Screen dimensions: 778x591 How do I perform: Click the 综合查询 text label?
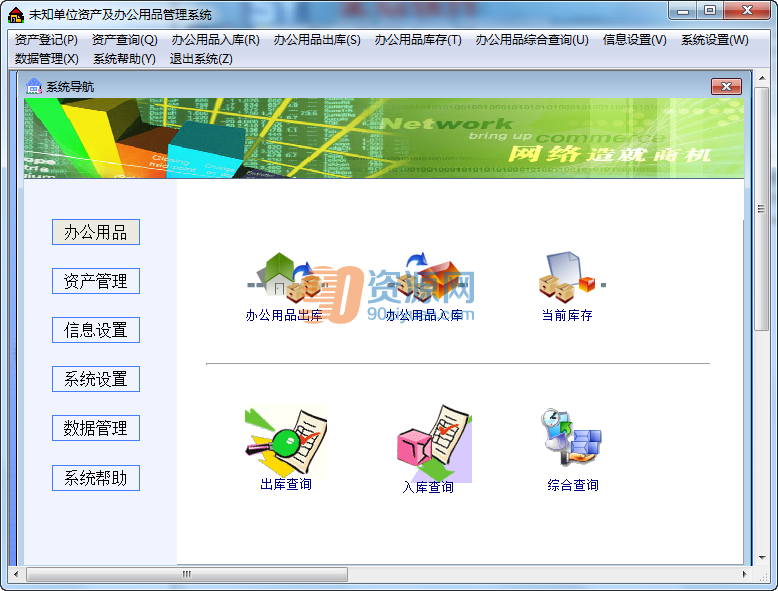[573, 485]
